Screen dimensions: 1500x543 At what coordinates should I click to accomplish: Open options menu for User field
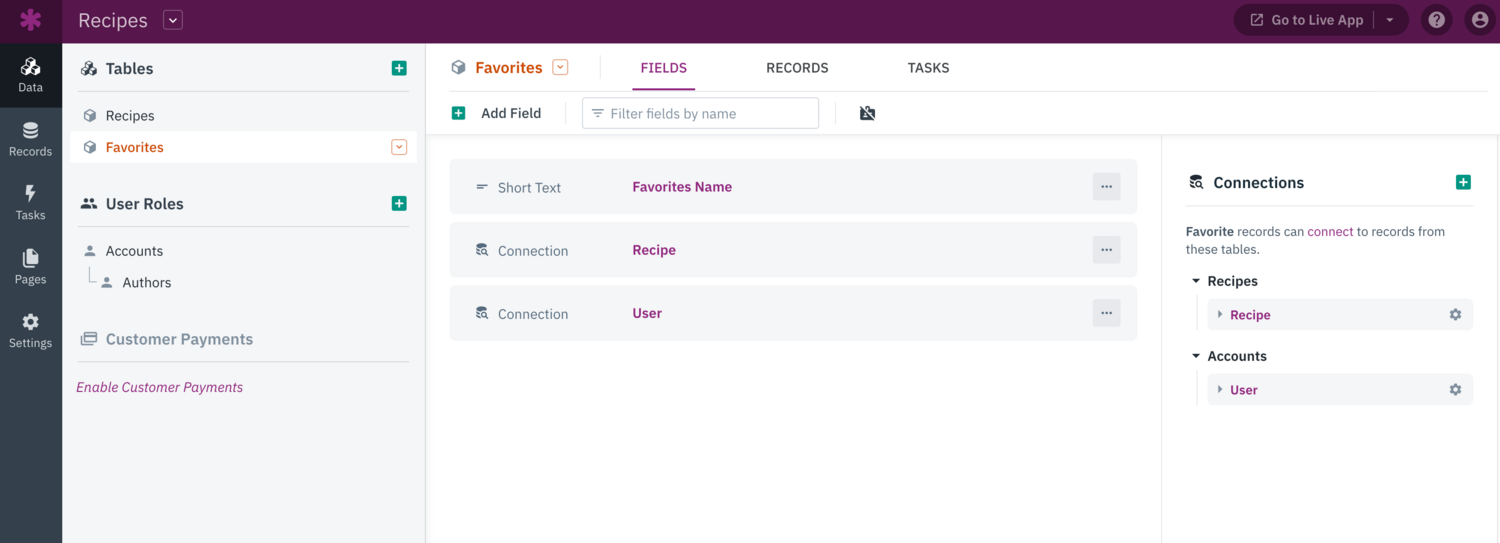point(1106,313)
